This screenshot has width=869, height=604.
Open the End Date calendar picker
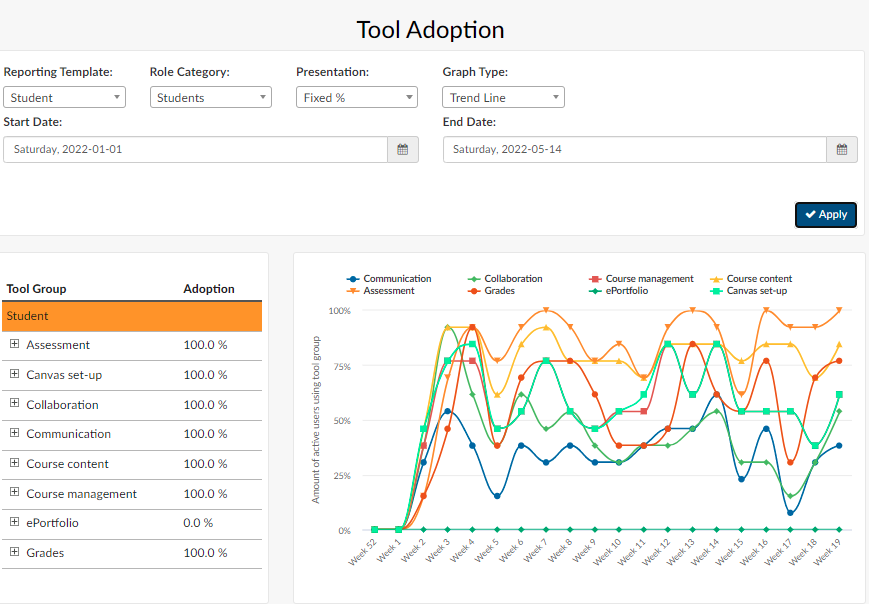[x=842, y=149]
